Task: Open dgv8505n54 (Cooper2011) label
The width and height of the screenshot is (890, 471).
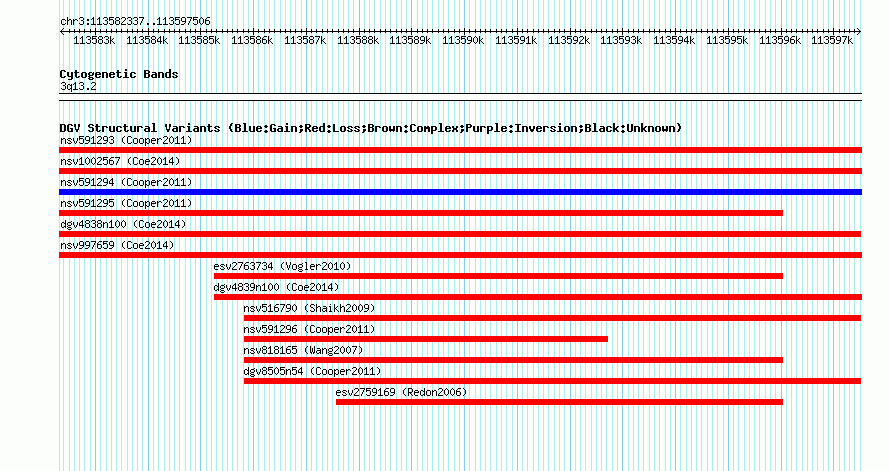Action: (x=312, y=371)
